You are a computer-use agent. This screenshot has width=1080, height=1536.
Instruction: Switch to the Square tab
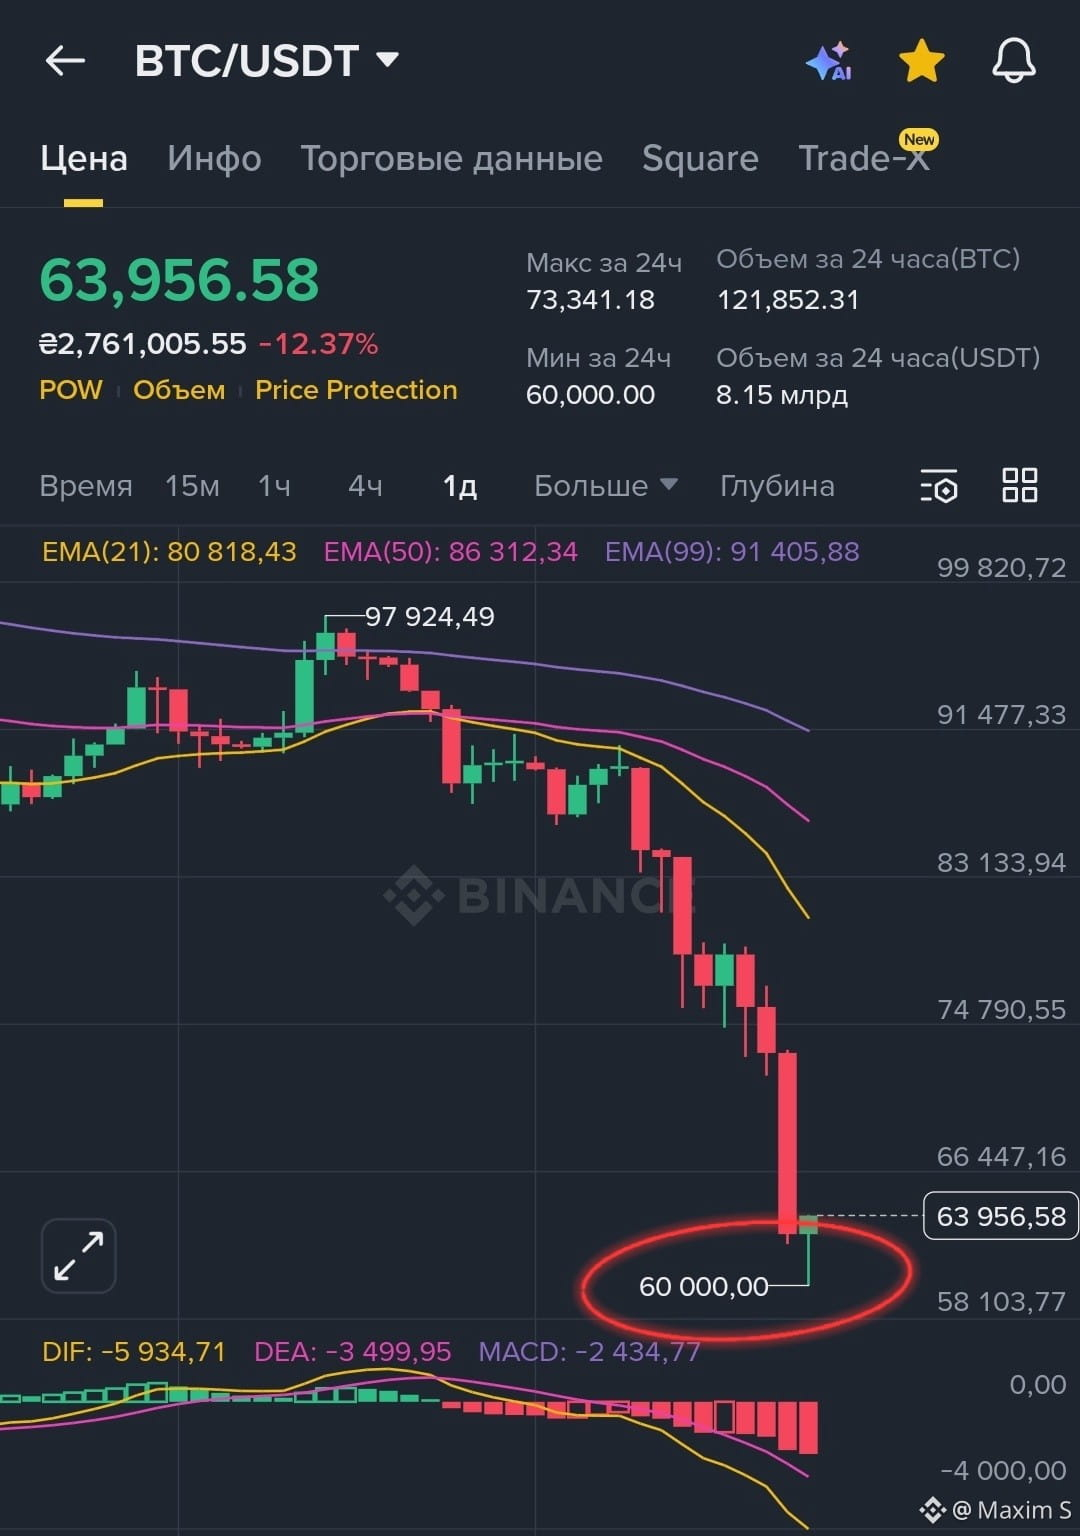[700, 158]
